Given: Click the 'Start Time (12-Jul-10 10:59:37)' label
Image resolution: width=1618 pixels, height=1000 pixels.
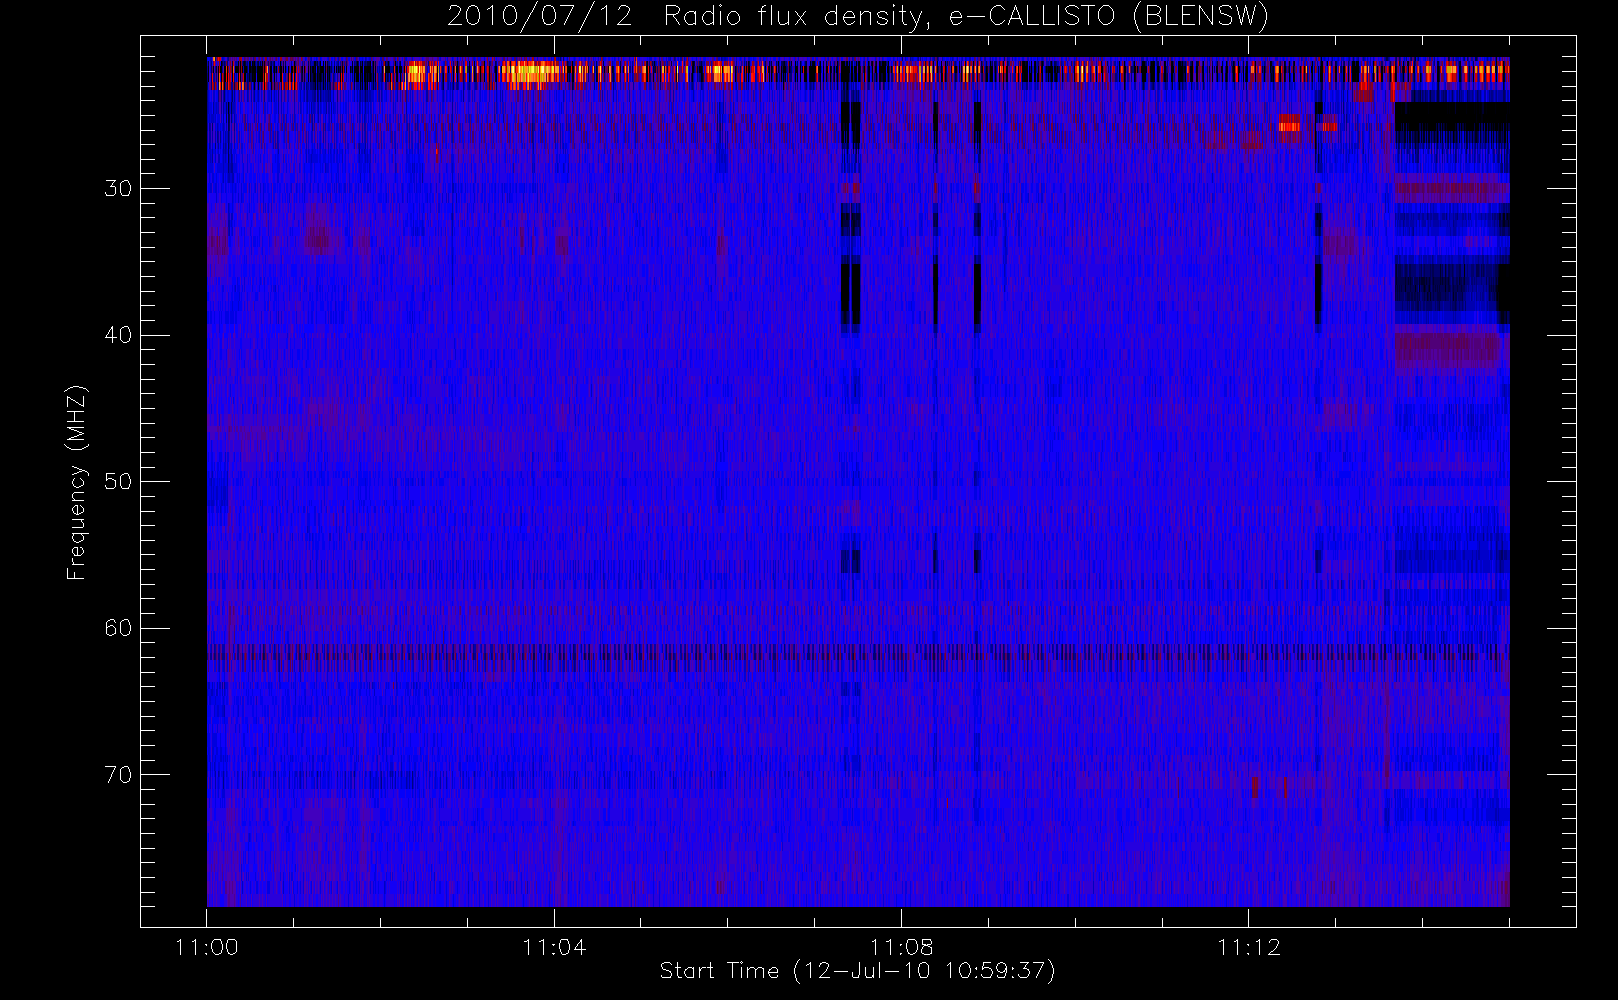Looking at the screenshot, I should (x=858, y=971).
